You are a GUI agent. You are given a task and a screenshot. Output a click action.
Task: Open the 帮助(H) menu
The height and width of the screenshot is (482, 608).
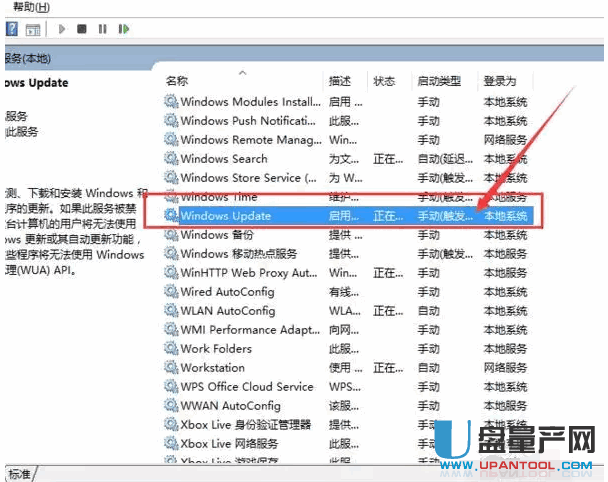[30, 7]
